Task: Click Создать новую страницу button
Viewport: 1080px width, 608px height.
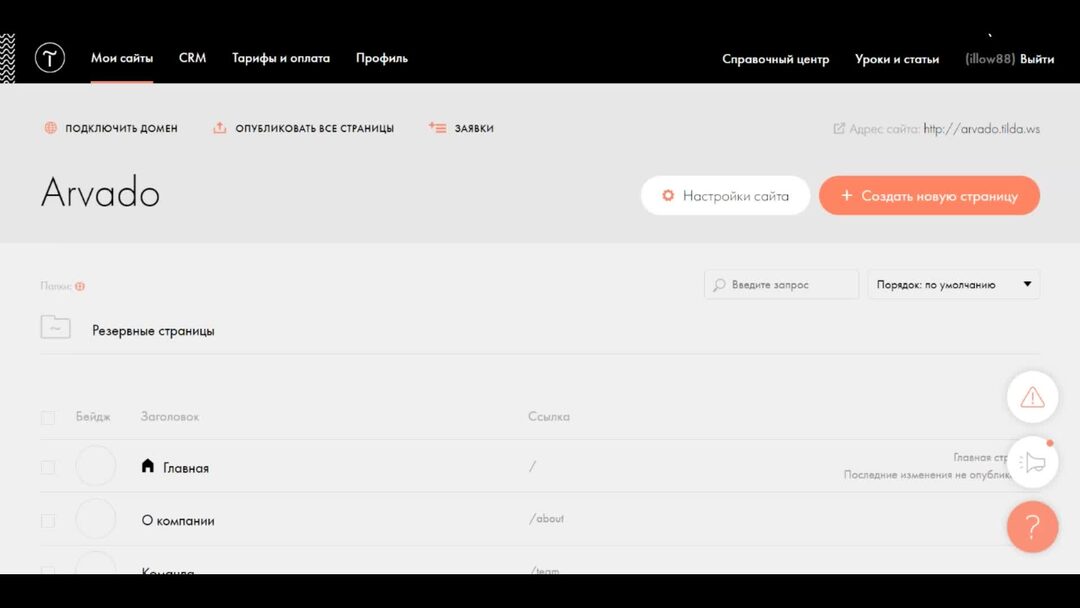Action: (929, 196)
